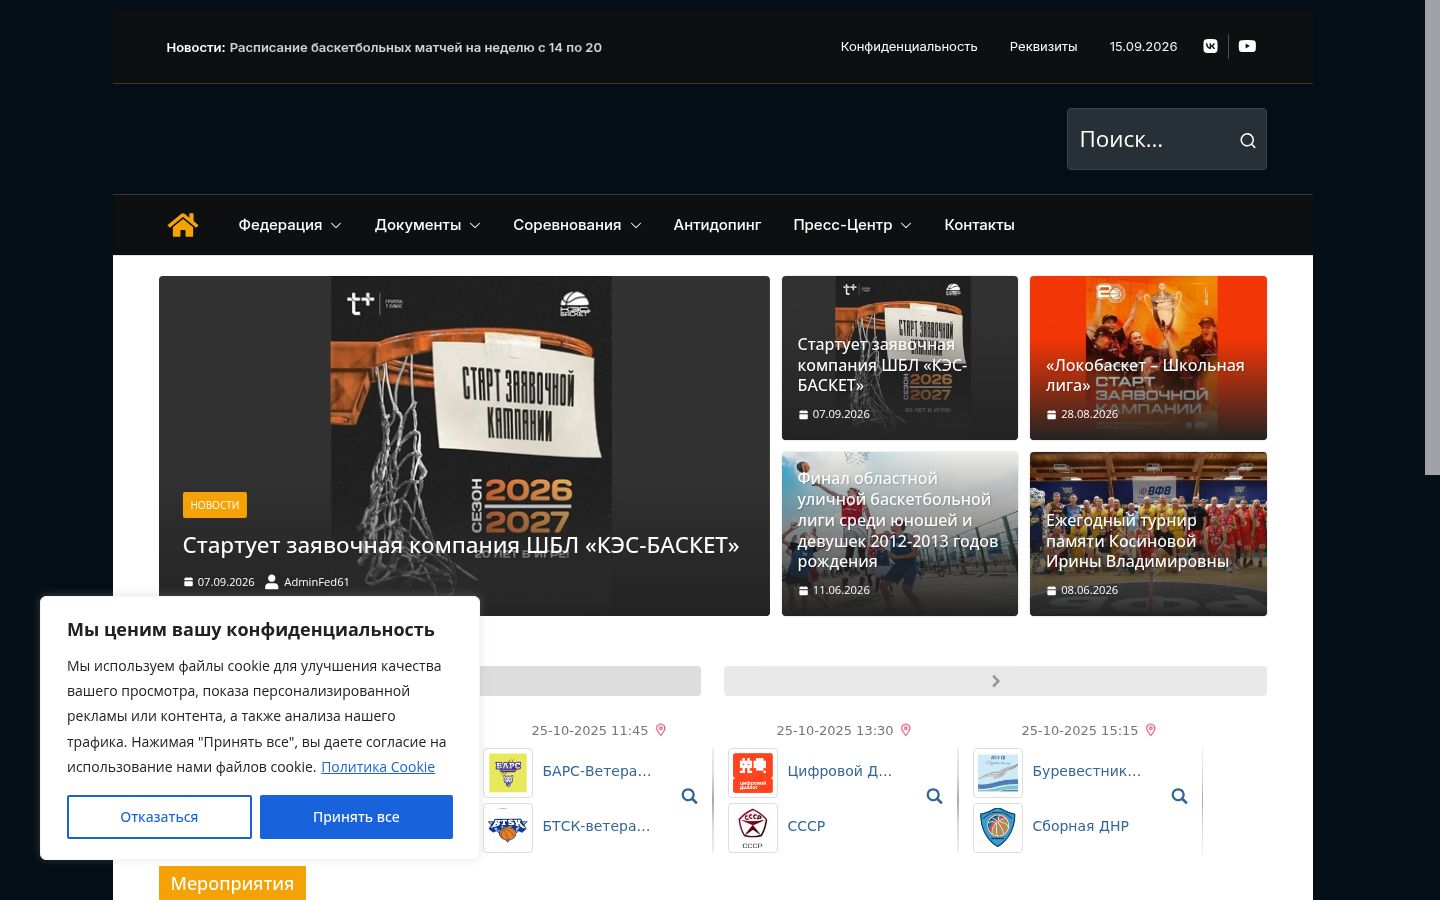Image resolution: width=1440 pixels, height=900 pixels.
Task: Click the Буревестник... team name
Action: (x=1086, y=771)
